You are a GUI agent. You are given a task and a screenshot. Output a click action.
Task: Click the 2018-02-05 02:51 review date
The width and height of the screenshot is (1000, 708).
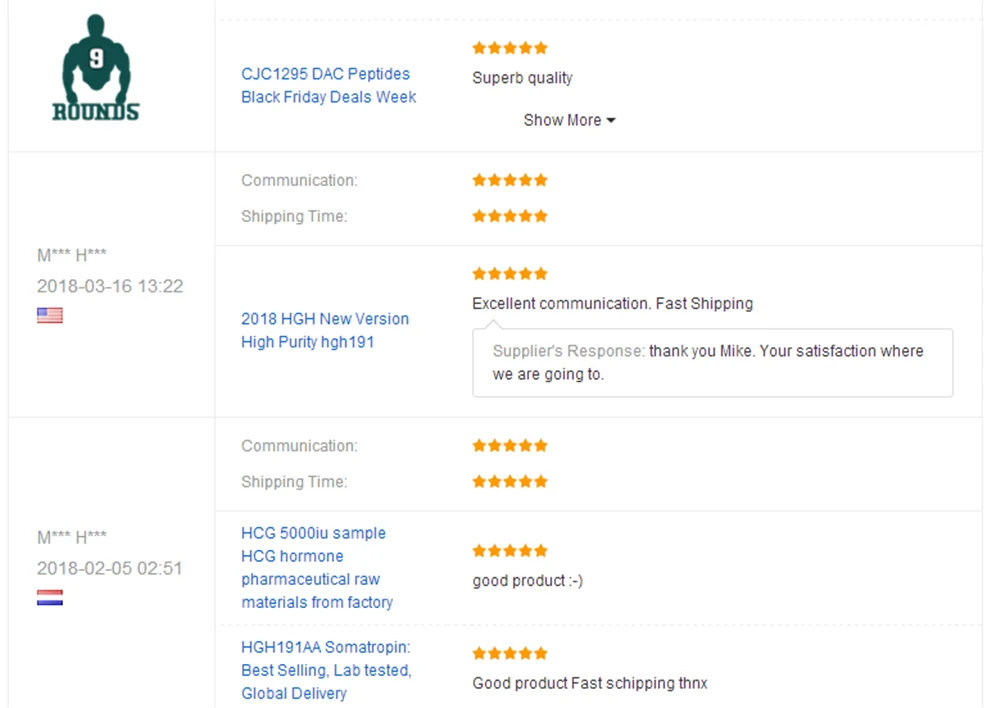[x=110, y=568]
